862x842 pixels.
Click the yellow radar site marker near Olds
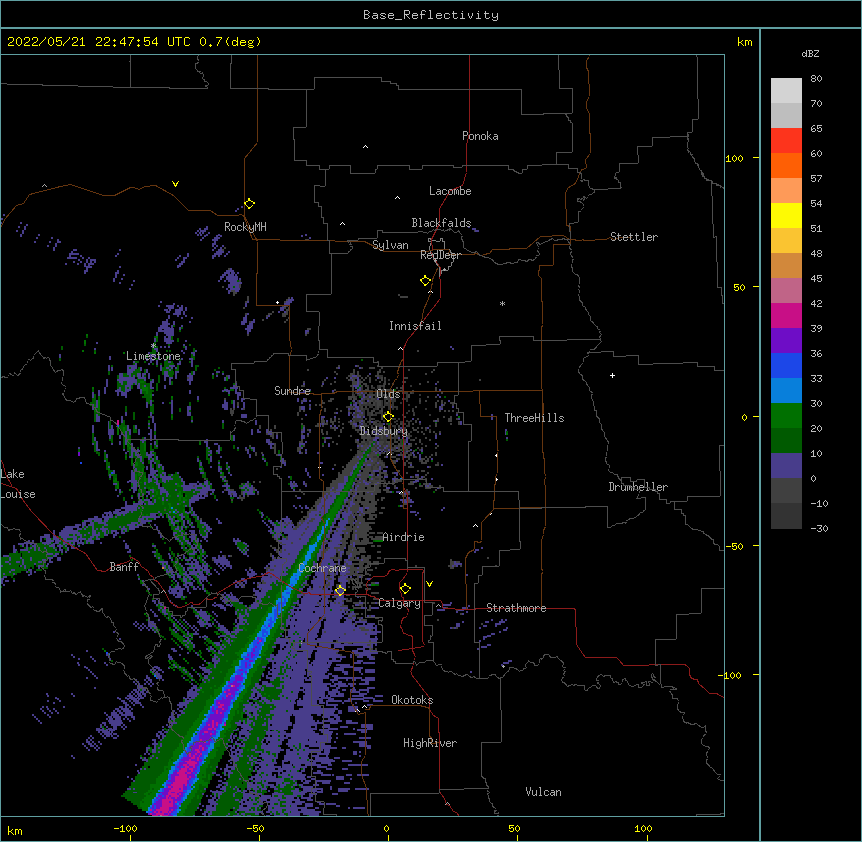click(388, 417)
